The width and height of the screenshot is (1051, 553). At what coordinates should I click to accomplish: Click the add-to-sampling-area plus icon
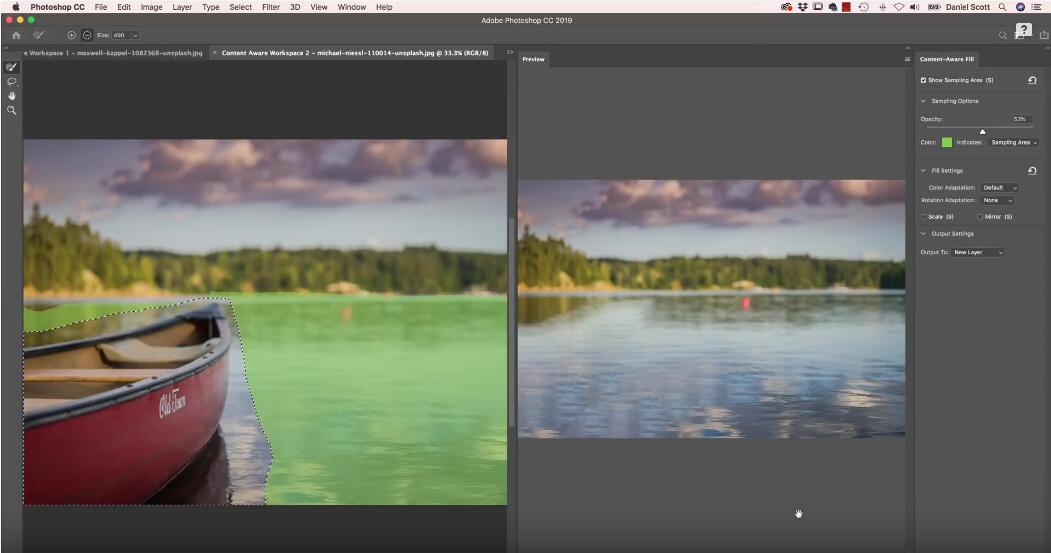click(71, 35)
